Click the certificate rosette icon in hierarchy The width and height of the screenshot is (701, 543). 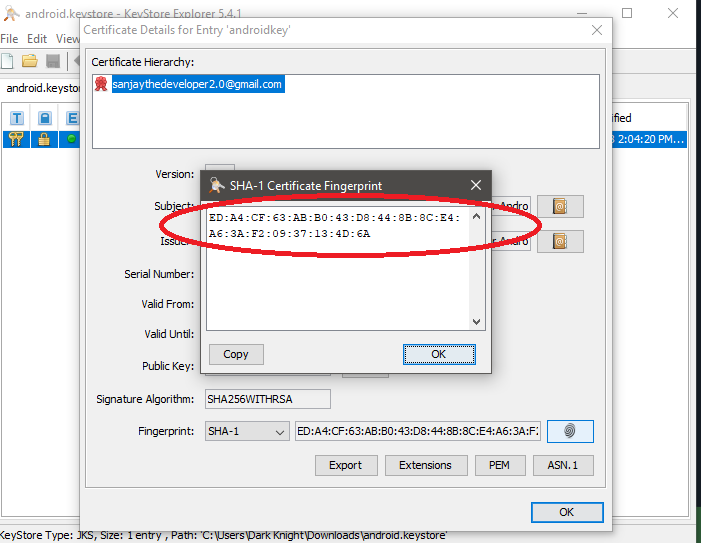[x=101, y=84]
